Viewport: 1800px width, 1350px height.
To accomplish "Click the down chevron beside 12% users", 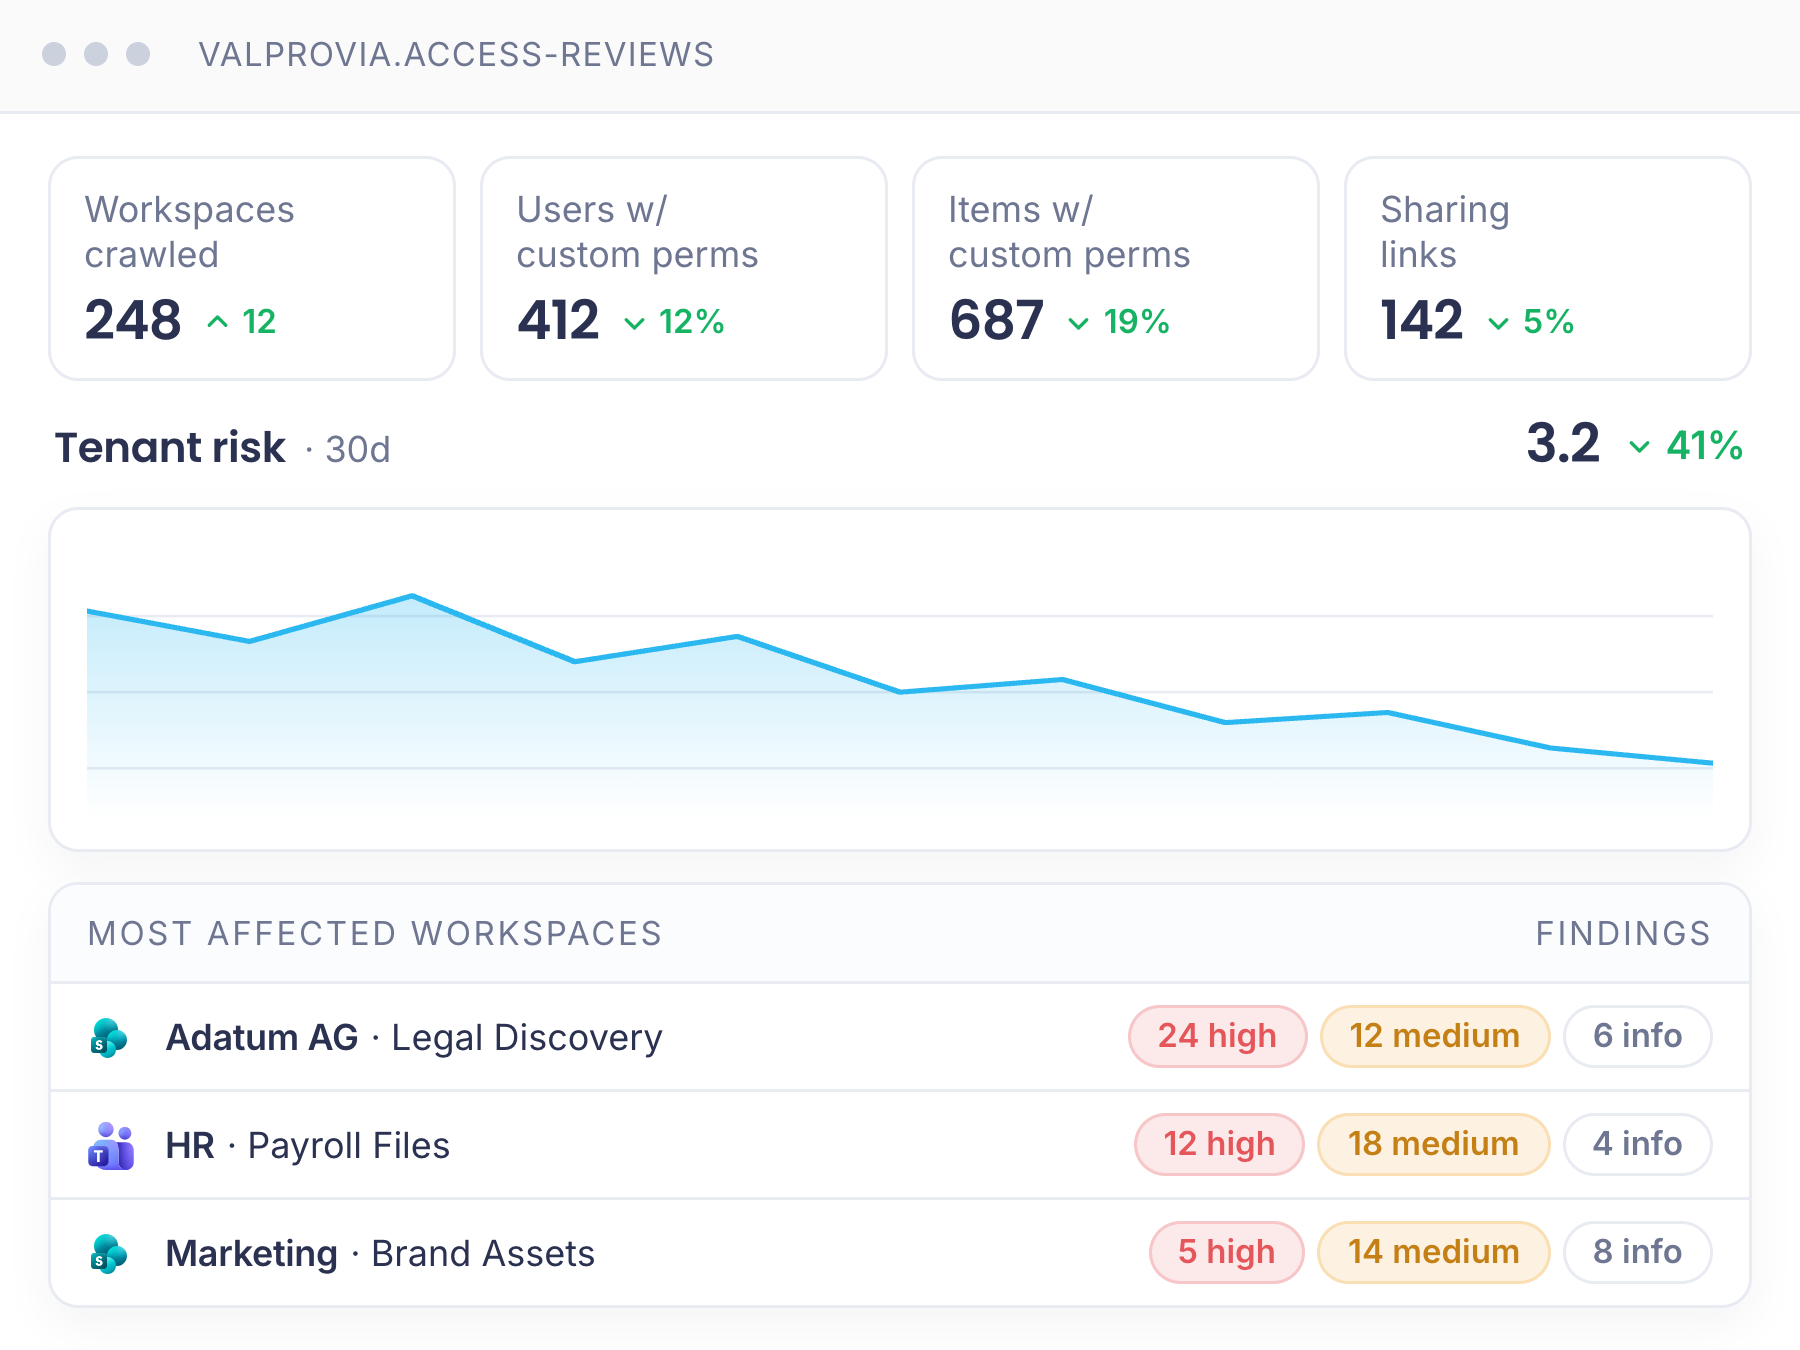I will 634,323.
